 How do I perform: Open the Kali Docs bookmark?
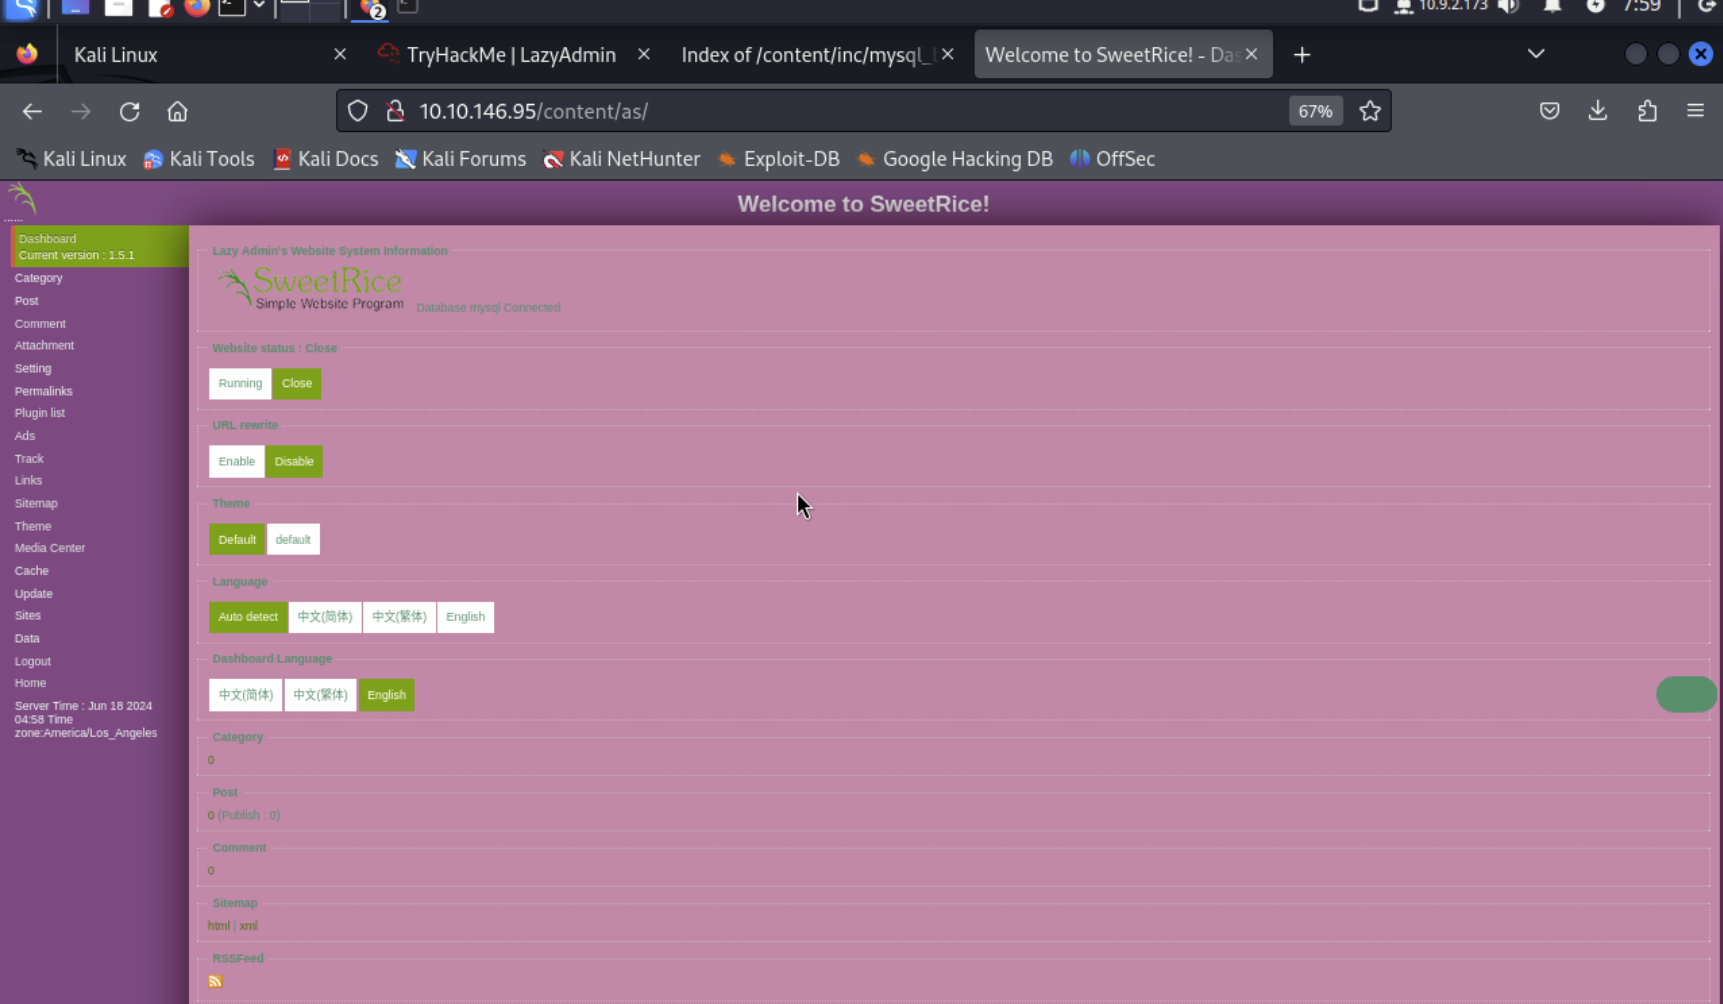[326, 159]
